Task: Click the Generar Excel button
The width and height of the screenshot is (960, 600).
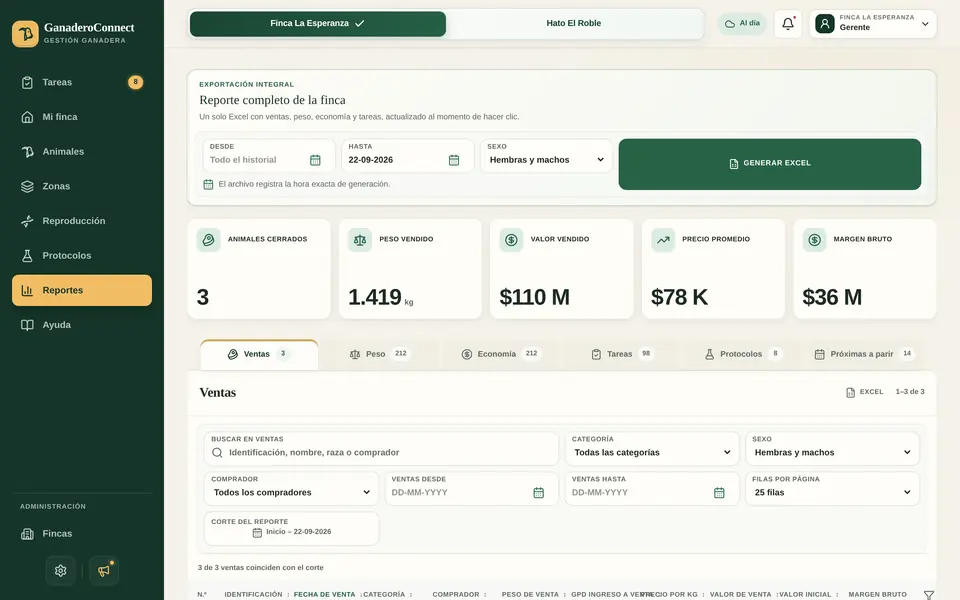Action: tap(770, 164)
